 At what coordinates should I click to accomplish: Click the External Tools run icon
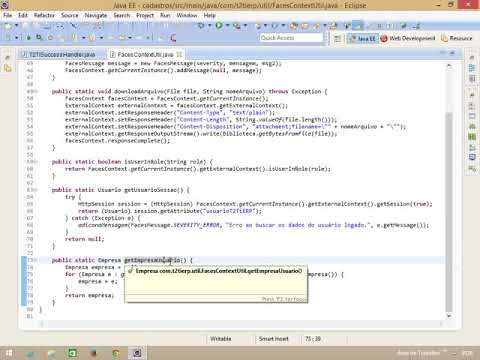tap(237, 25)
